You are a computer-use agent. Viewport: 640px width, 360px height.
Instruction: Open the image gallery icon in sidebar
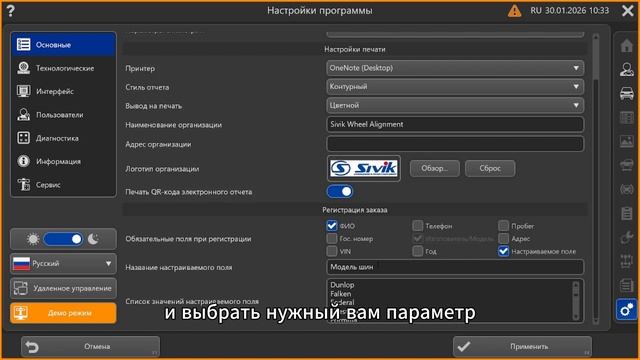pos(627,141)
